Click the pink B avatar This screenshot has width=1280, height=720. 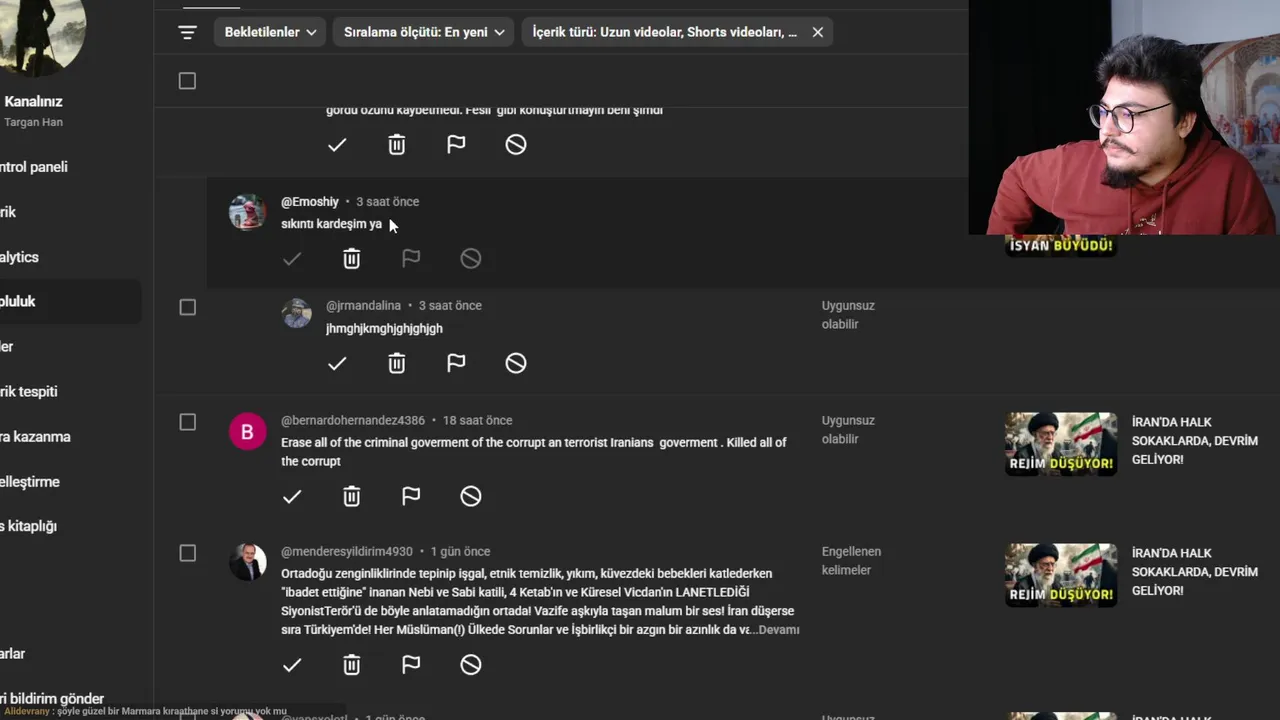pos(247,432)
